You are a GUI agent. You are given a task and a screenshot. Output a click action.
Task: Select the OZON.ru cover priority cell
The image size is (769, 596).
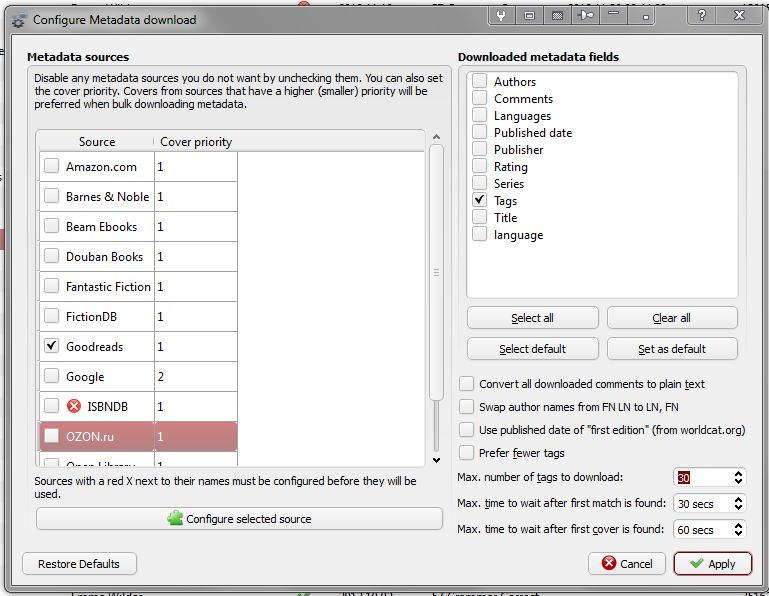click(196, 436)
